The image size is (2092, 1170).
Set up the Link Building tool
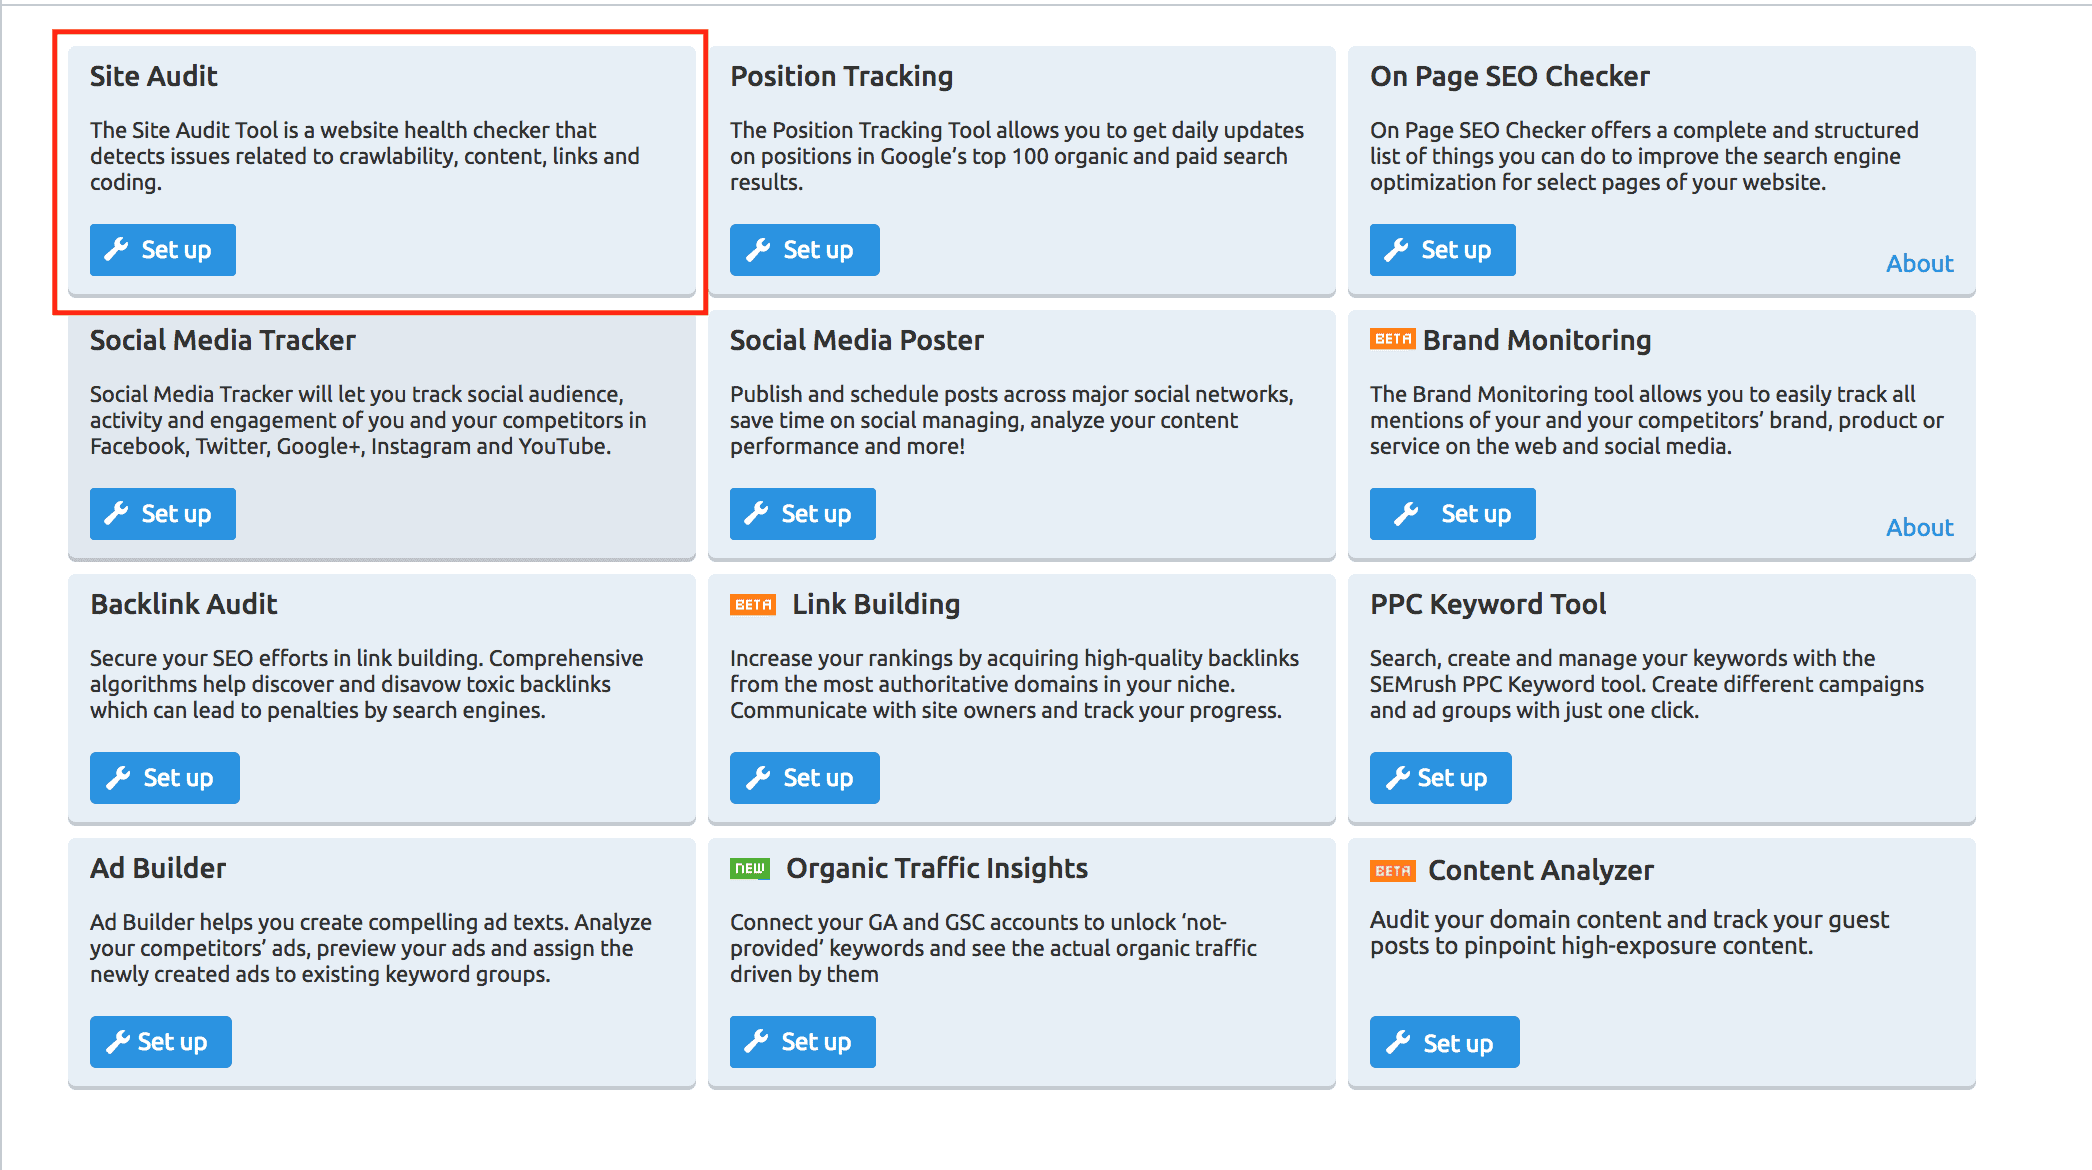[x=804, y=777]
